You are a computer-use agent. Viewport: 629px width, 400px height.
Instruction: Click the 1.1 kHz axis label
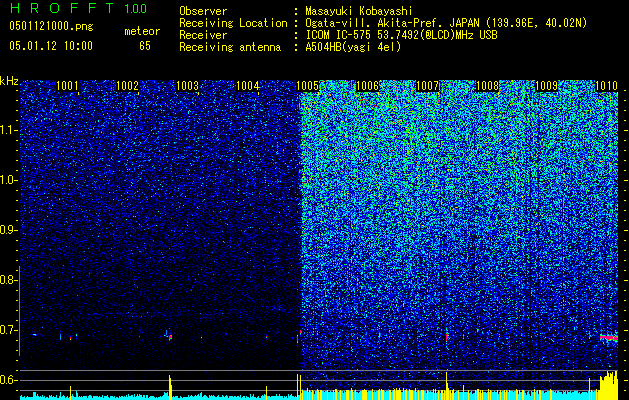click(x=9, y=130)
